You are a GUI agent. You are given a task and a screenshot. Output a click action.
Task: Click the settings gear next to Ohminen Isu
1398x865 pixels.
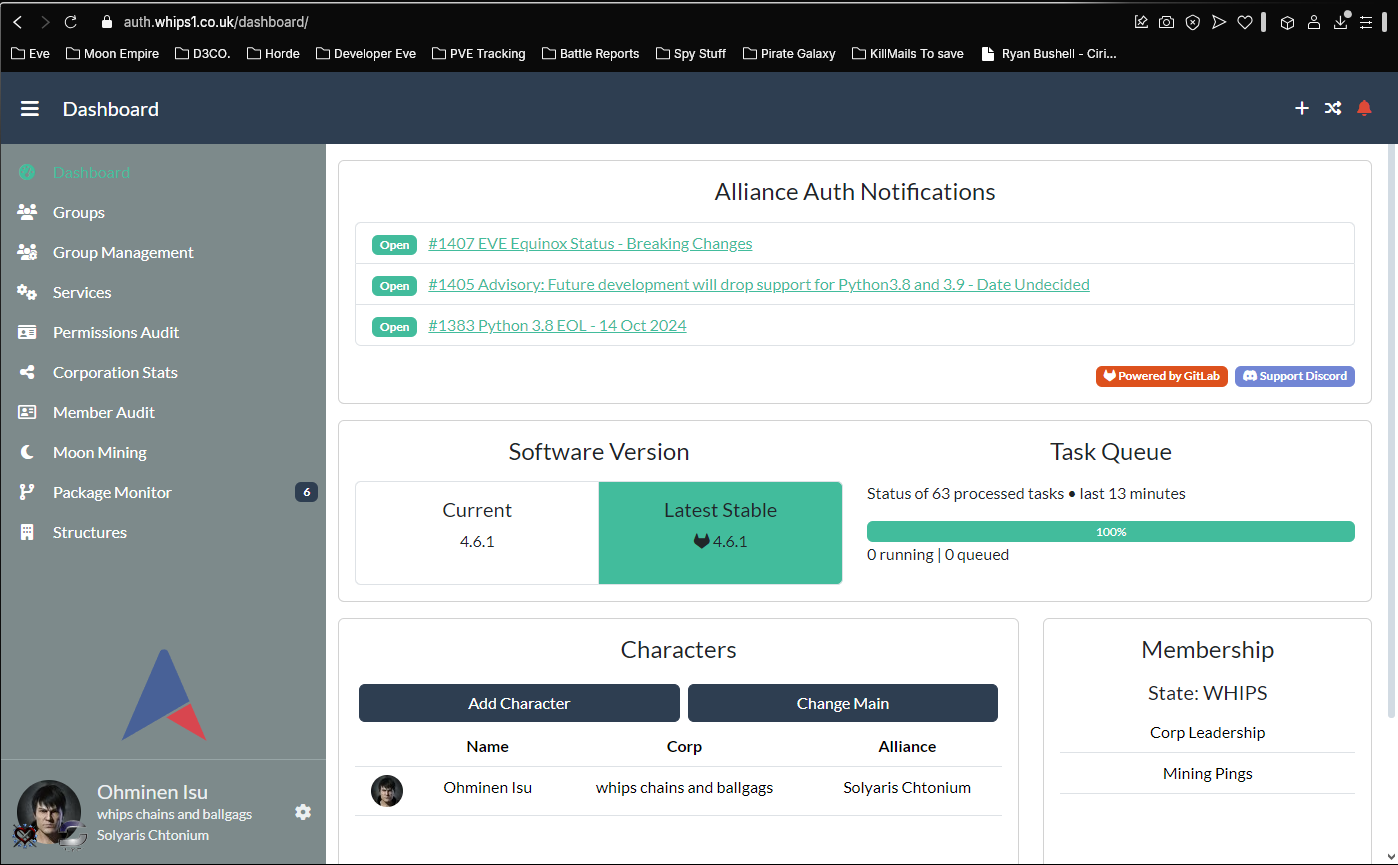[303, 813]
